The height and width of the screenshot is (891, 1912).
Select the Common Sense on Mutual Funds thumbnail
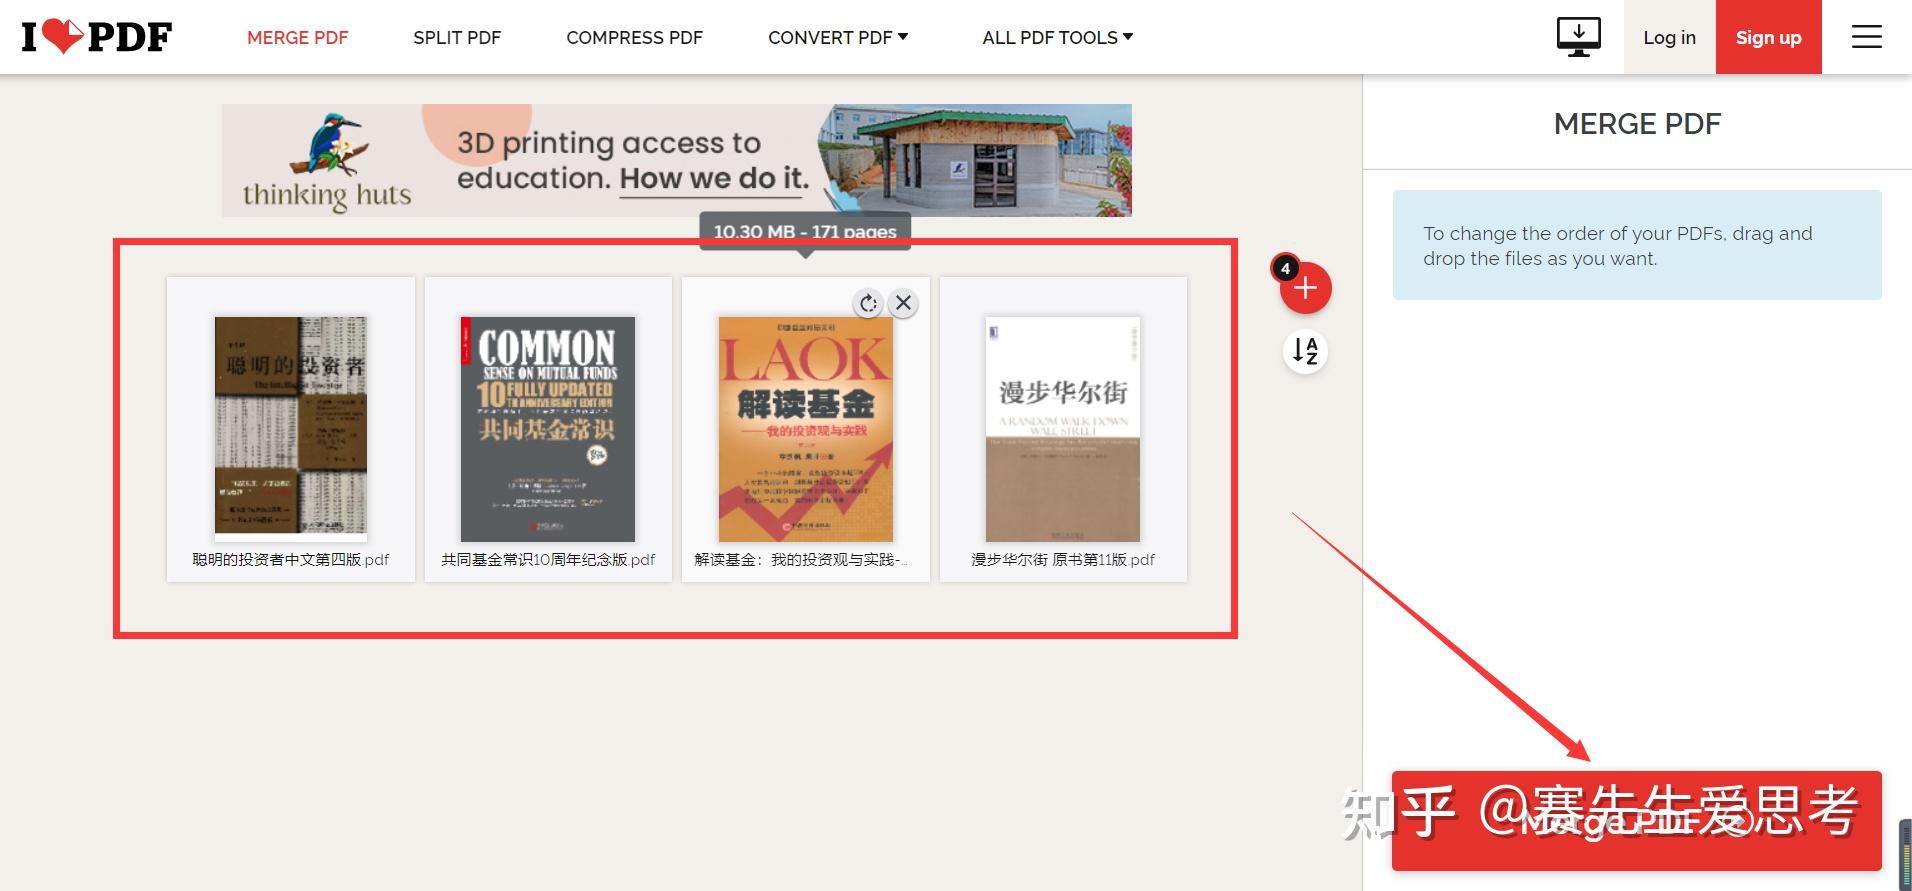point(548,429)
